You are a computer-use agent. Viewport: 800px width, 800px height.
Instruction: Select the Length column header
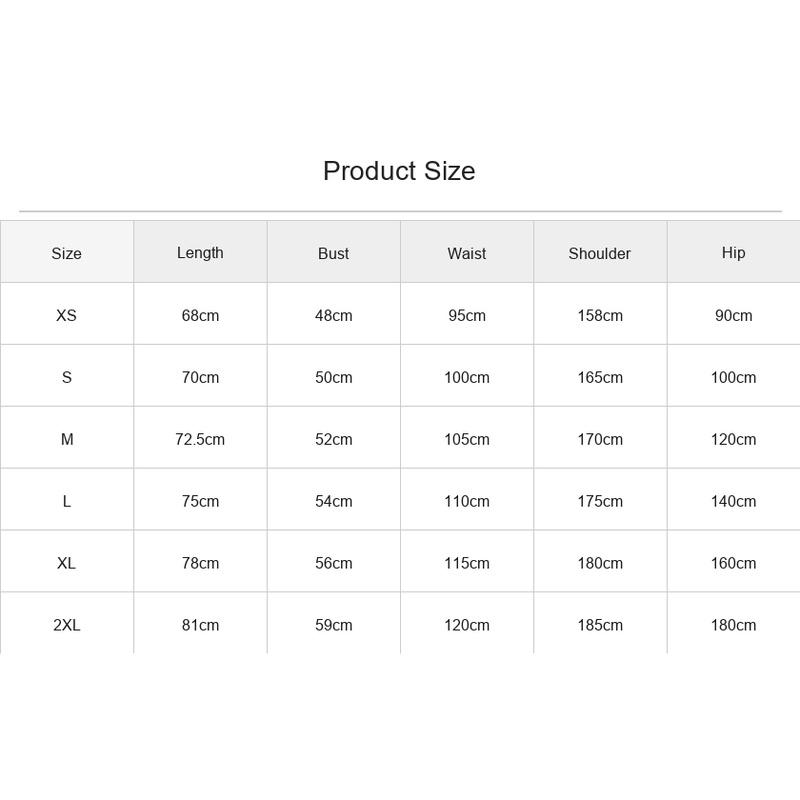pos(200,253)
